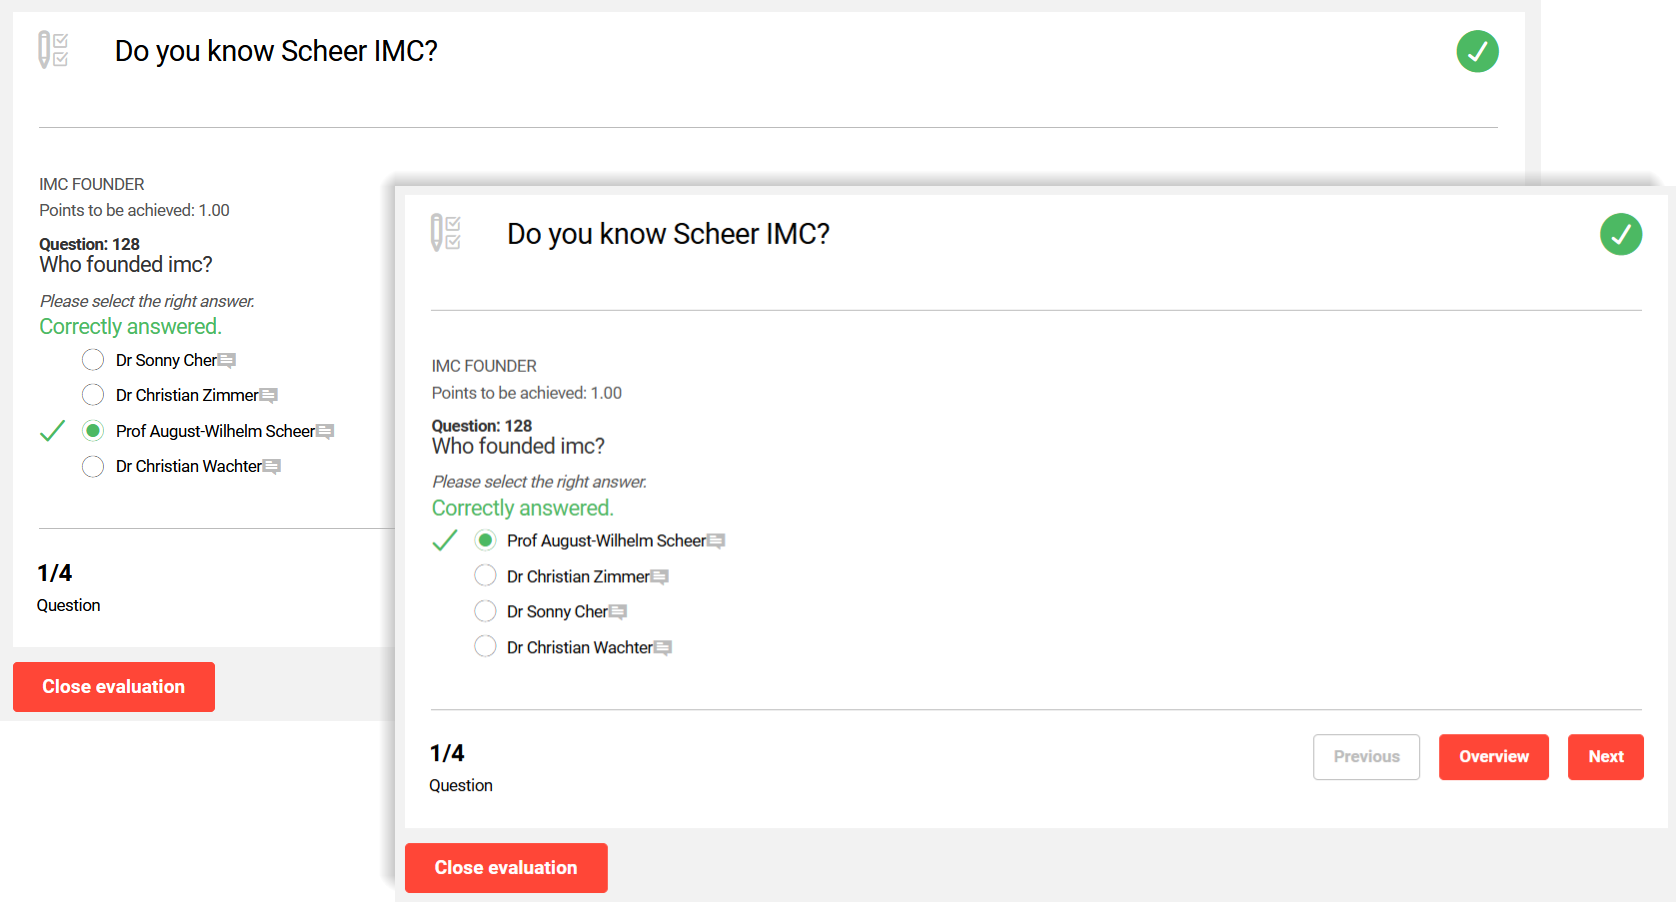Open comment icon next to back panel Dr Christian Zimmer
Screen dimensions: 1676x902
[x=268, y=396]
